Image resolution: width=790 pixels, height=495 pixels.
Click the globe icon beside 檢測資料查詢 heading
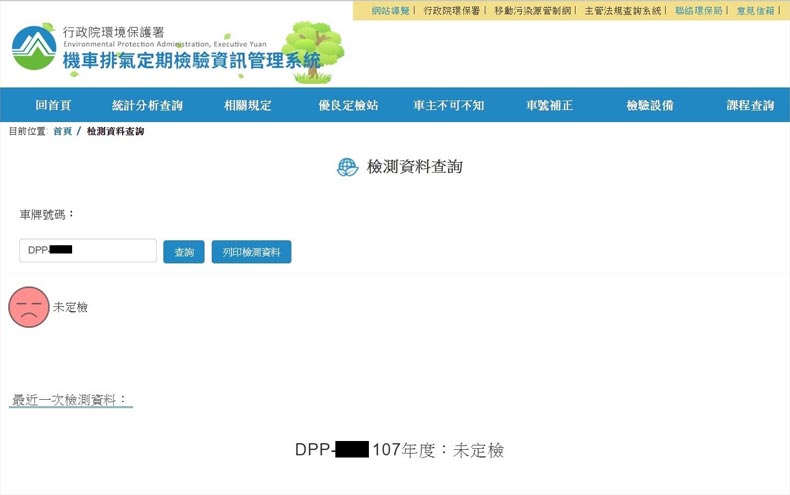347,167
